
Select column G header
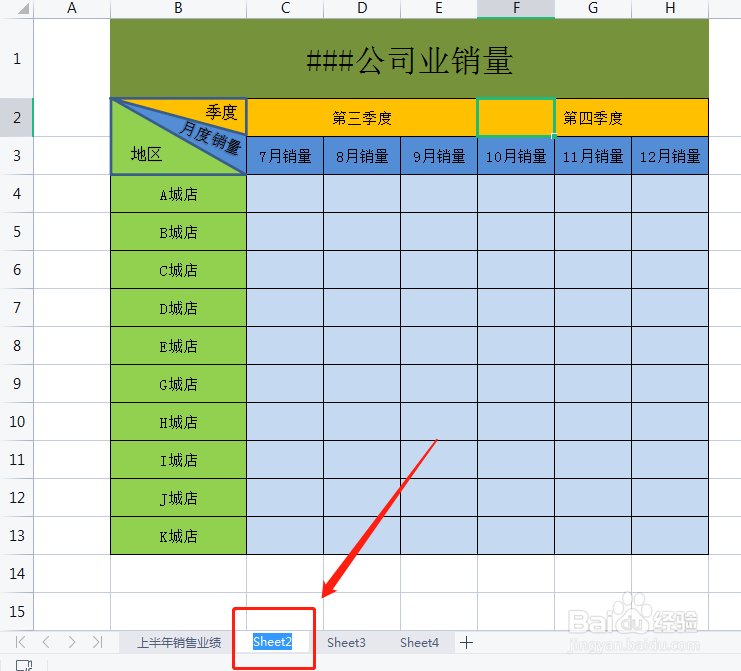(x=593, y=9)
